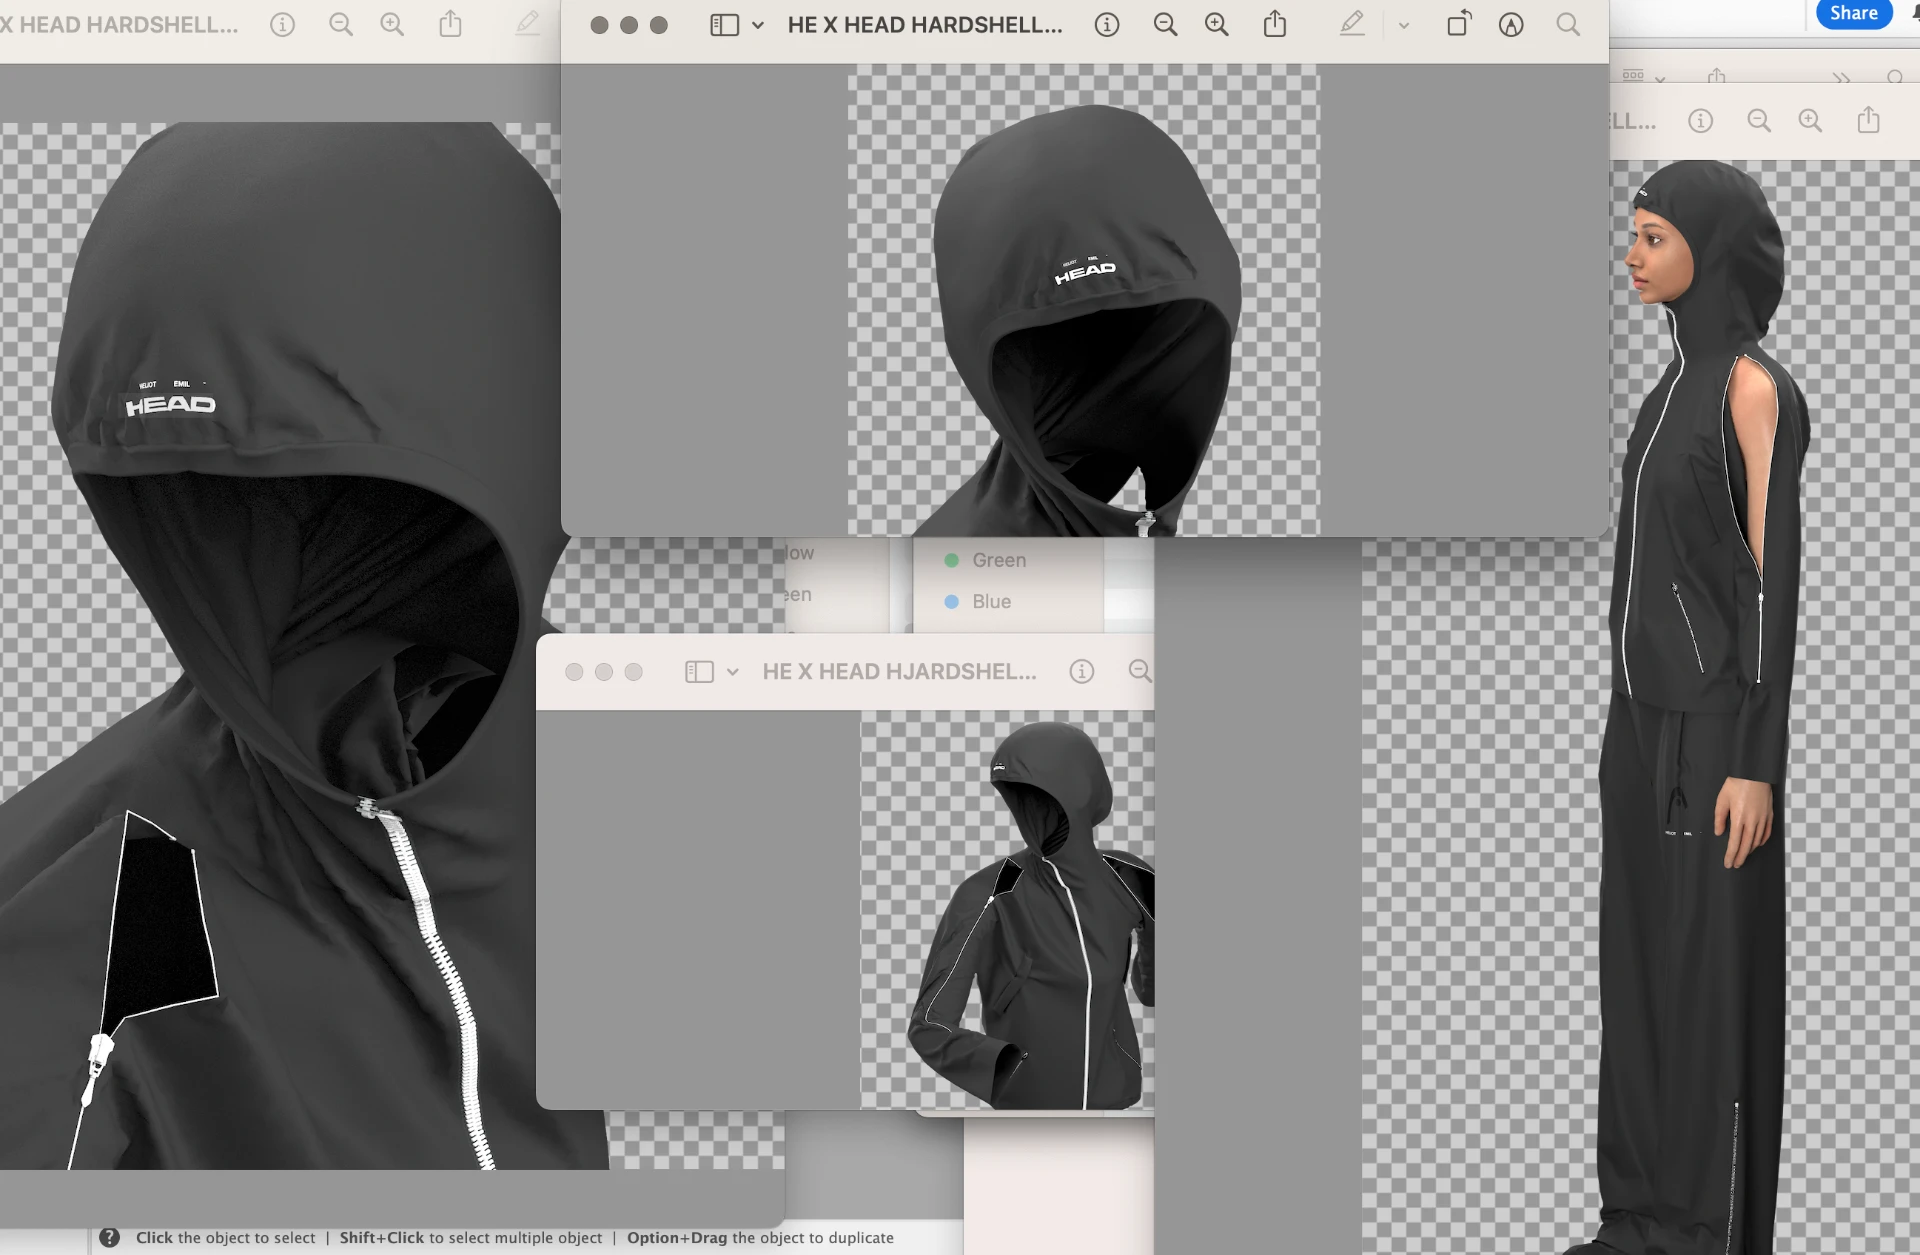Close the front HARDSHELL window
This screenshot has height=1255, width=1920.
coord(599,25)
